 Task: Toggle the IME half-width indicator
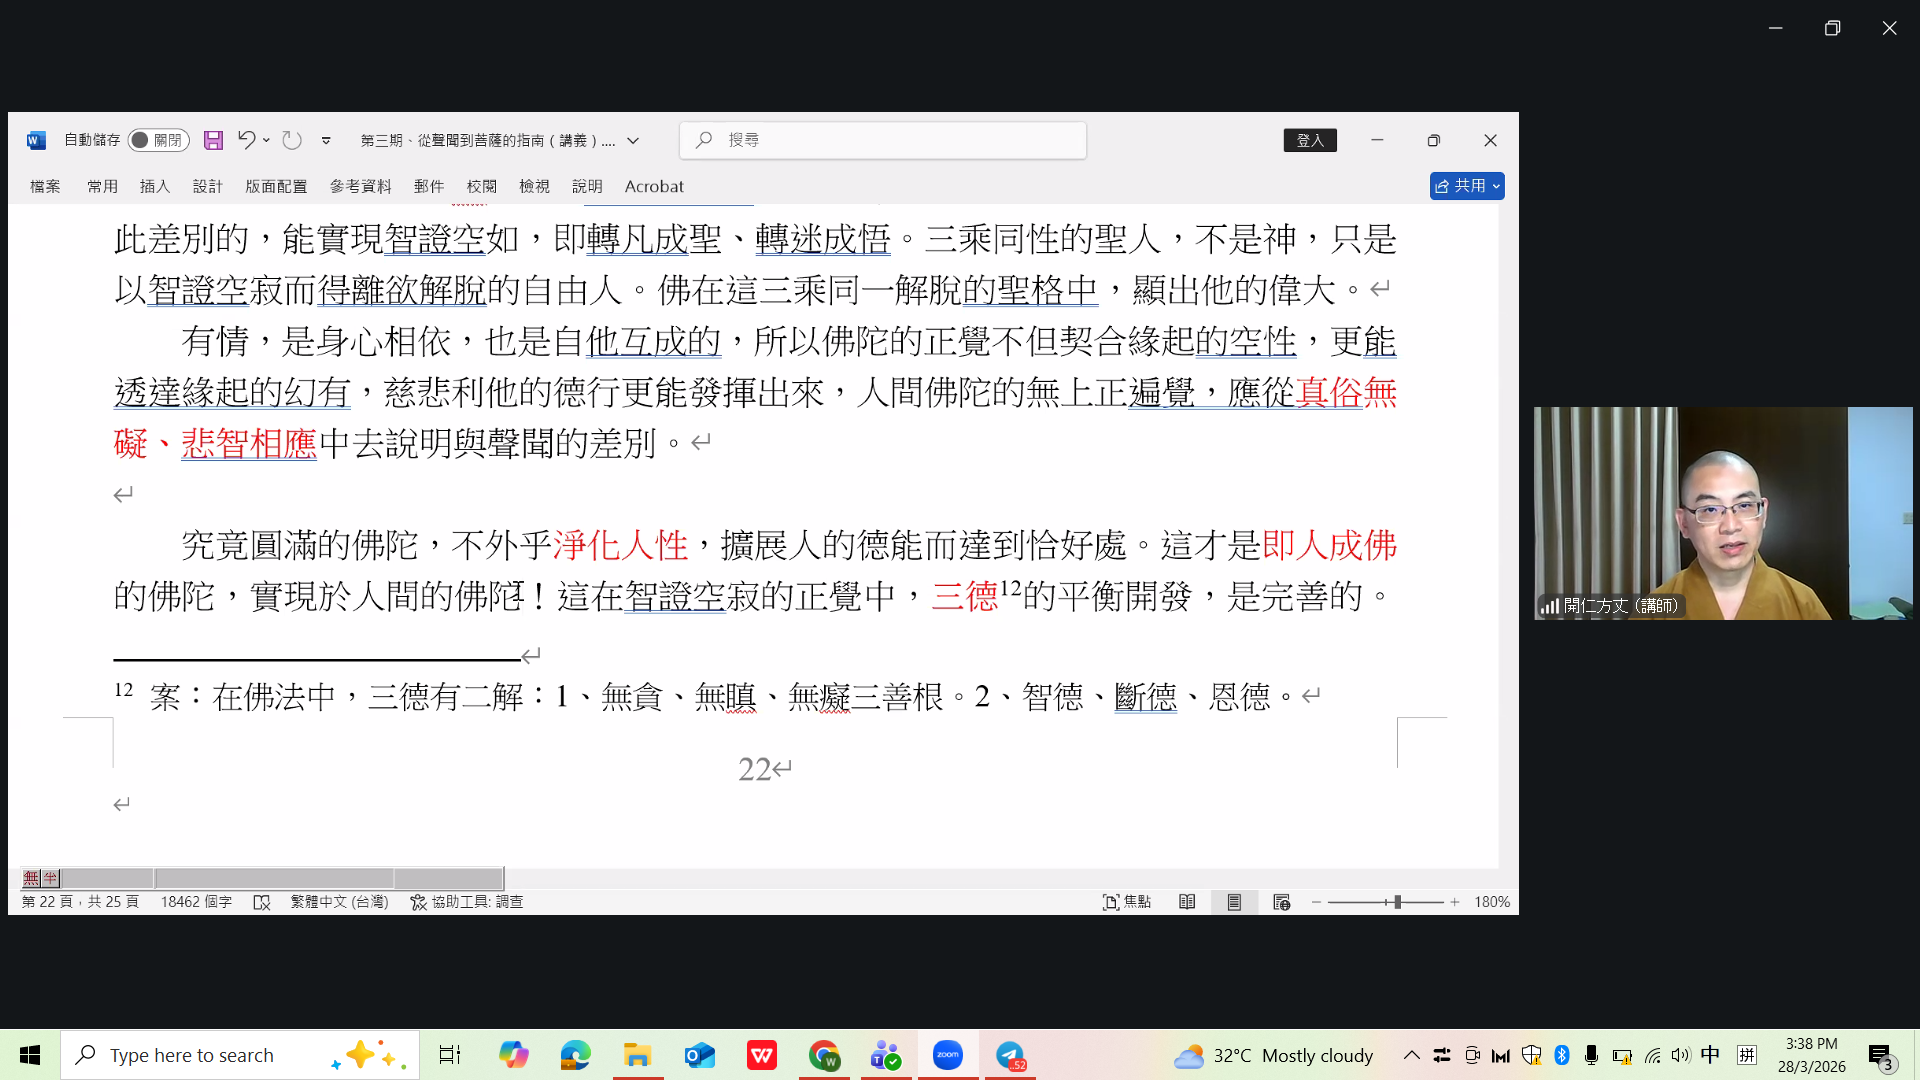point(50,878)
